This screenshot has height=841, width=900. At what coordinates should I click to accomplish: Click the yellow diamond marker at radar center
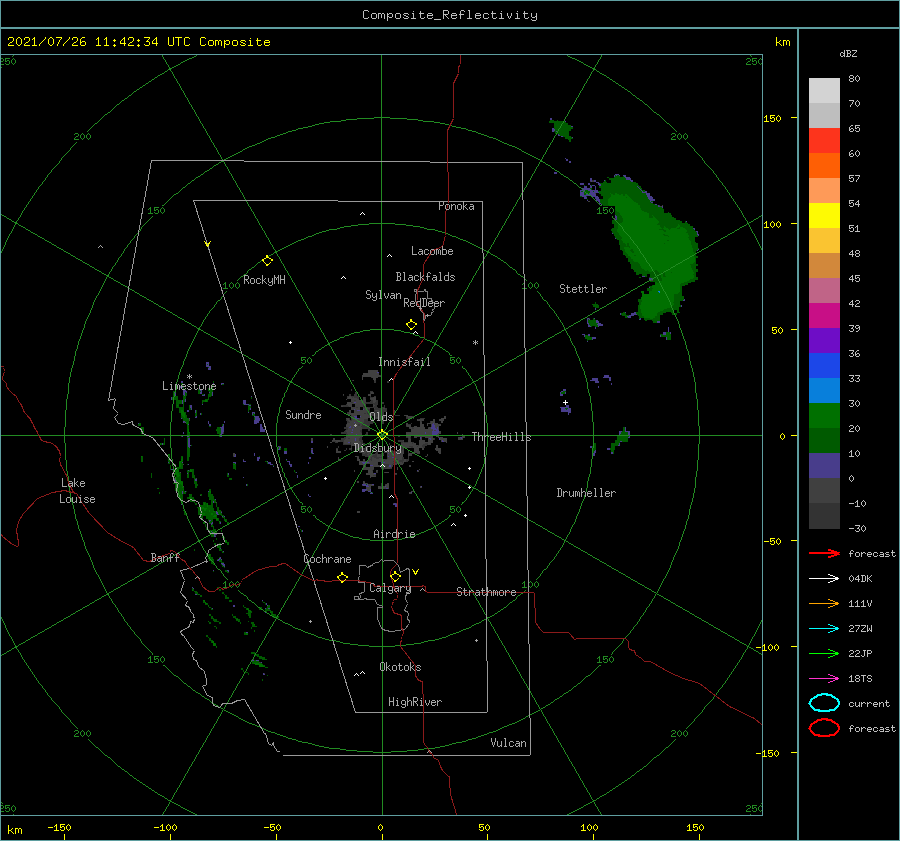[x=382, y=435]
